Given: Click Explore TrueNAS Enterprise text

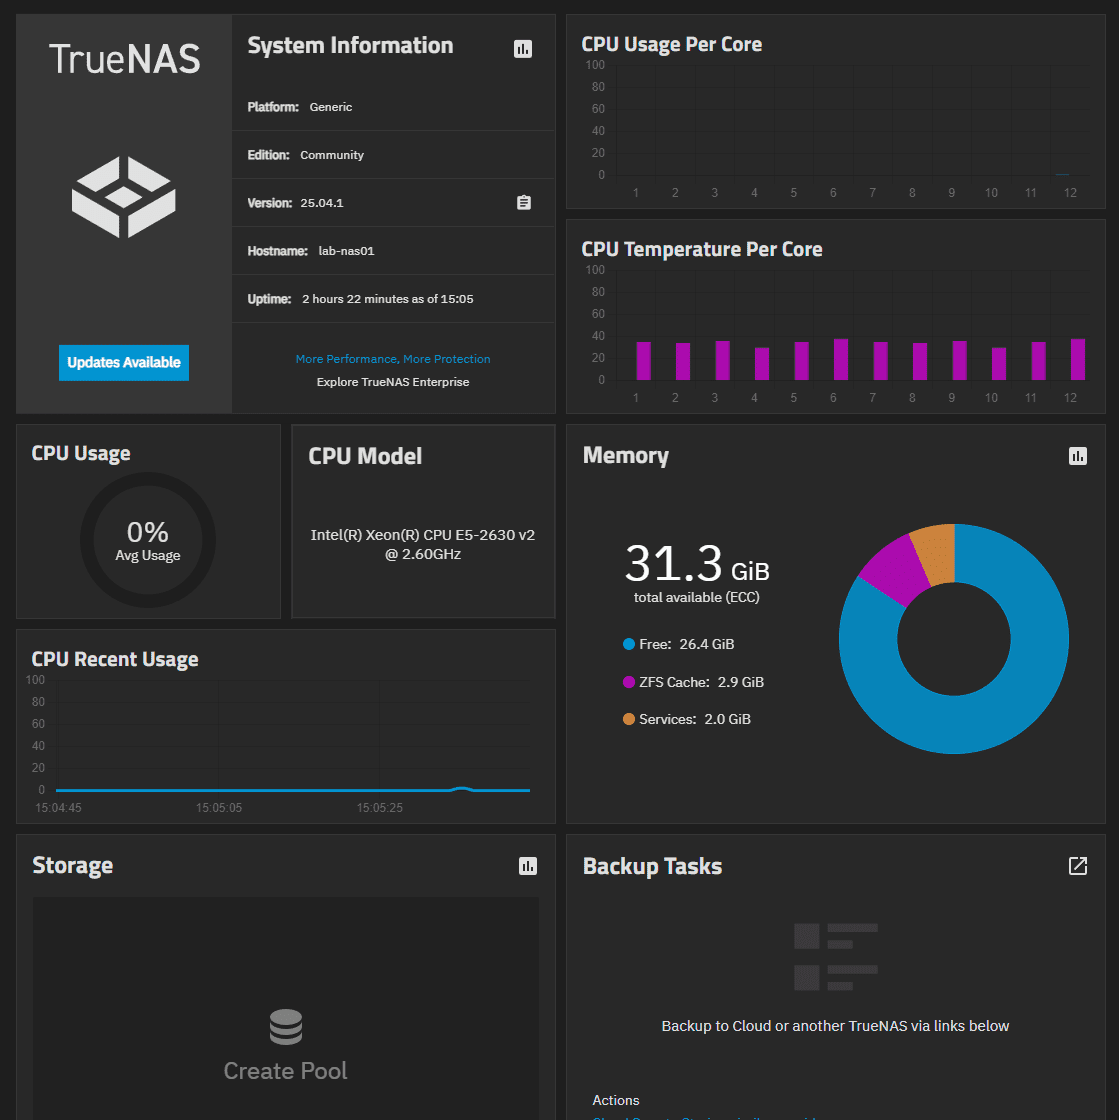Looking at the screenshot, I should [393, 381].
